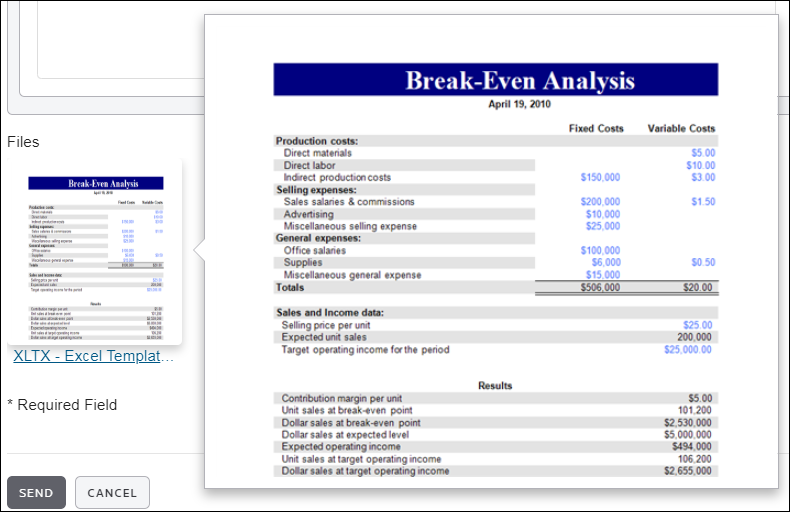Select the Break-Even Analysis file thumbnail
The width and height of the screenshot is (790, 512).
(x=97, y=252)
